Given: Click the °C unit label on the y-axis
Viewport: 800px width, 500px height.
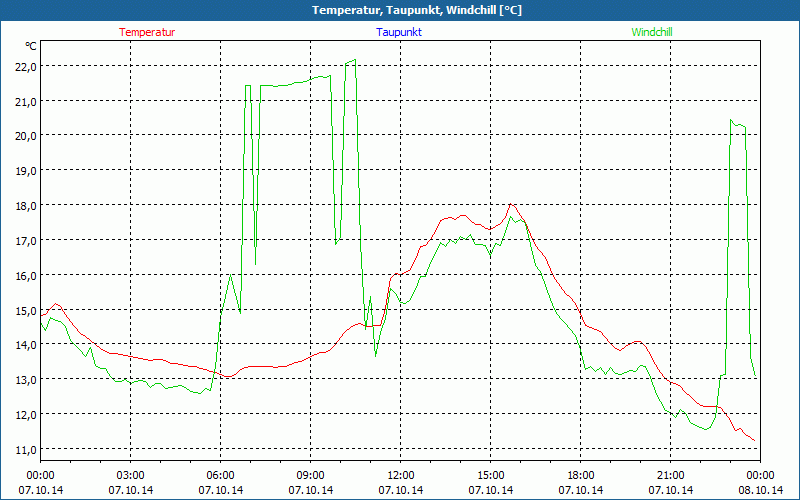Looking at the screenshot, I should click(x=31, y=46).
